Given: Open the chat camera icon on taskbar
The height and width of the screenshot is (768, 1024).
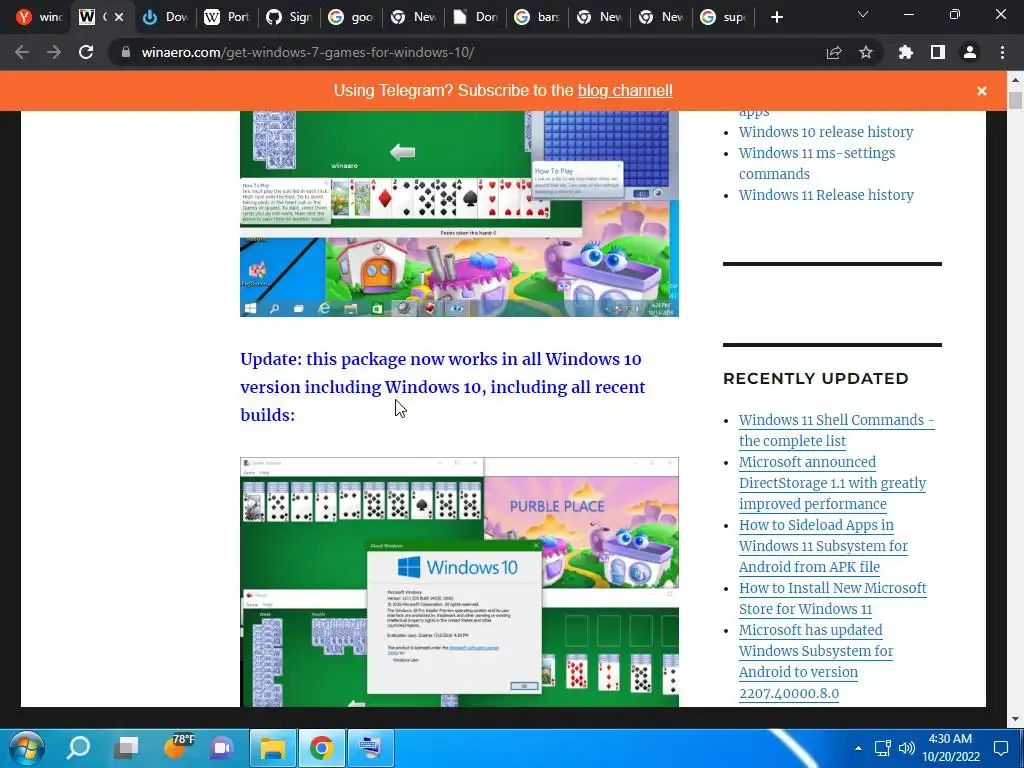Looking at the screenshot, I should click(x=222, y=748).
